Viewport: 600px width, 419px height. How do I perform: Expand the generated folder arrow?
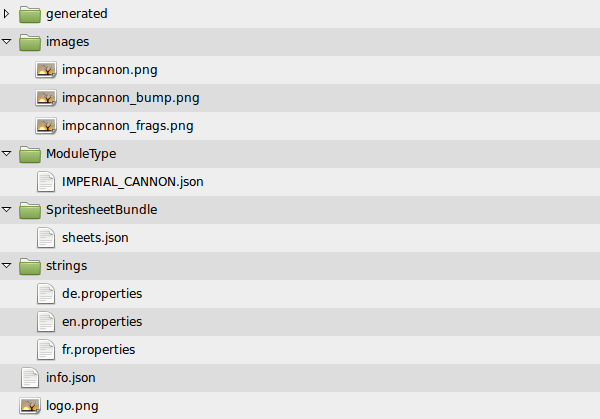(6, 14)
